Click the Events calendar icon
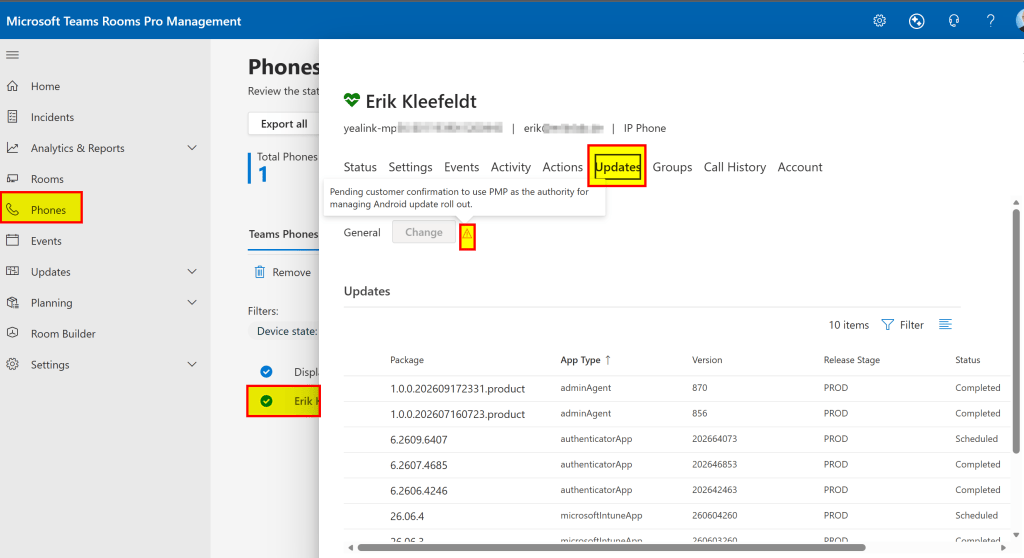Viewport: 1024px width, 558px height. click(x=12, y=240)
